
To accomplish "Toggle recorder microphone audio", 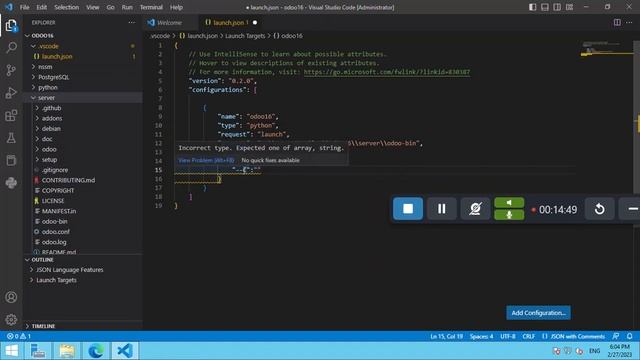I will click(x=509, y=215).
